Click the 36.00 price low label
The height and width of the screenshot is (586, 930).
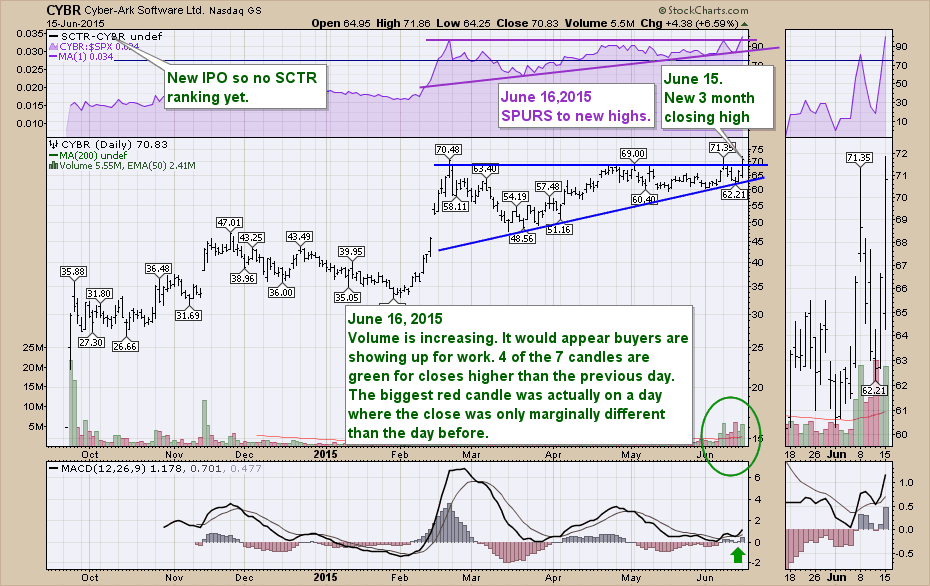[x=281, y=292]
